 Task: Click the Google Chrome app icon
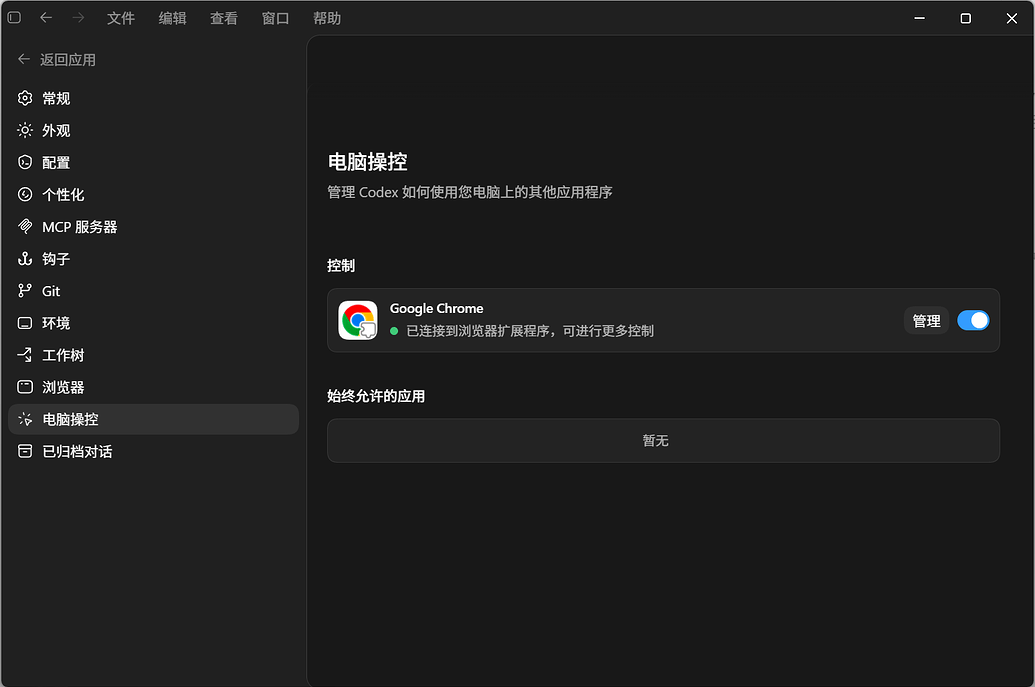(x=358, y=320)
